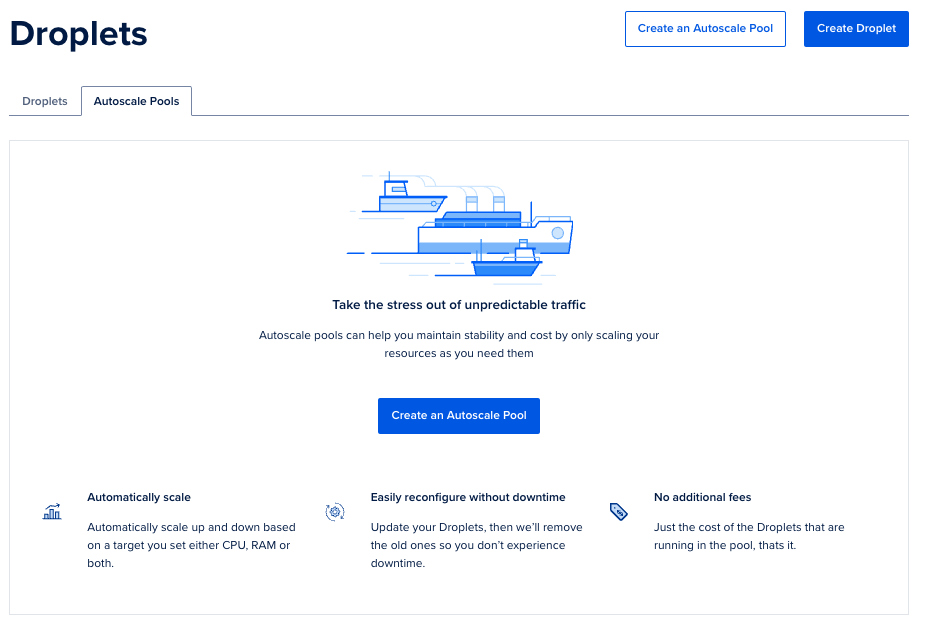Click the Droplets page heading
Image resolution: width=934 pixels, height=634 pixels.
[79, 34]
